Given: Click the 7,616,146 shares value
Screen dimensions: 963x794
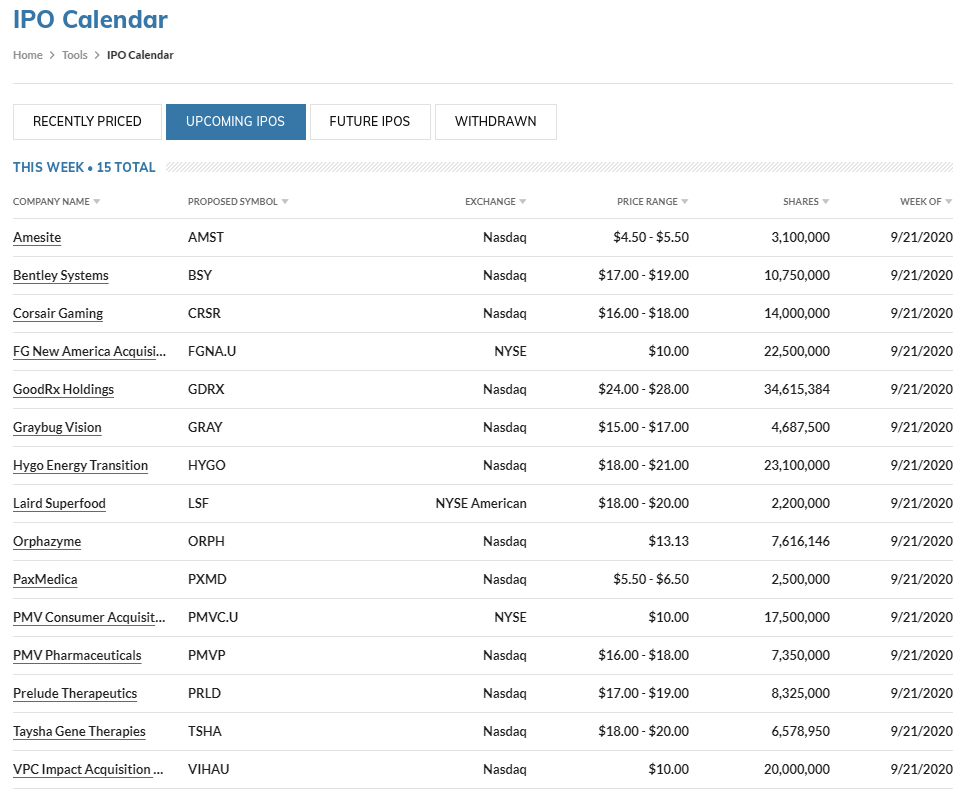Looking at the screenshot, I should pyautogui.click(x=800, y=542).
